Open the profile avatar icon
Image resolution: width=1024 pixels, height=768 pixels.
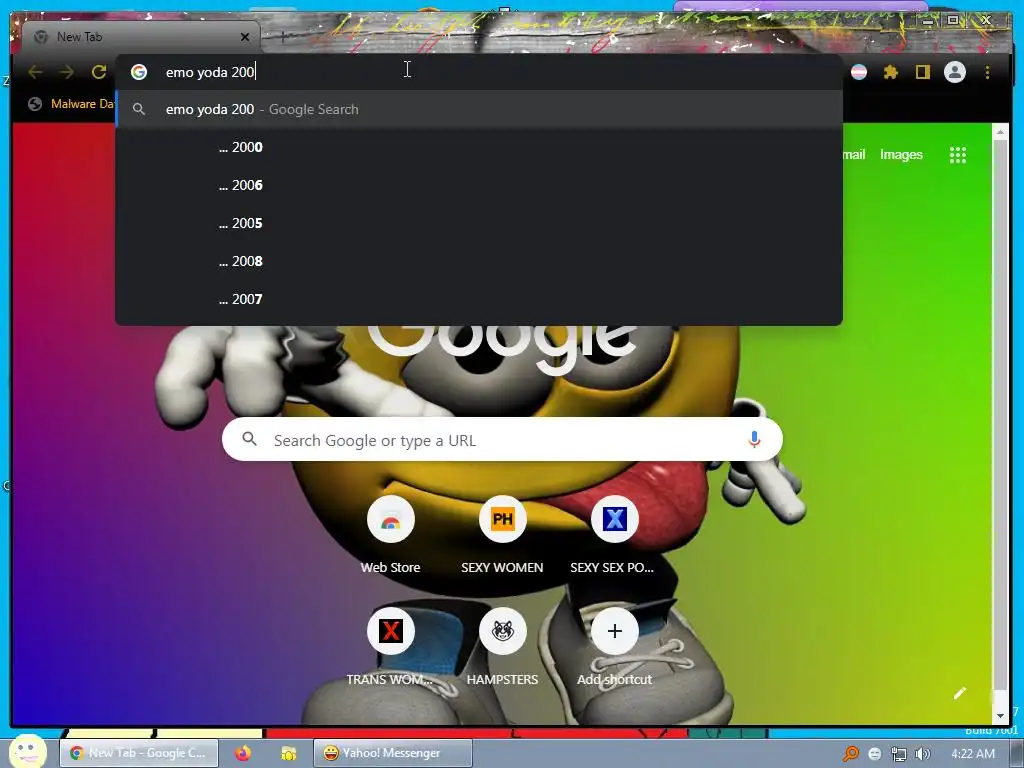(955, 72)
